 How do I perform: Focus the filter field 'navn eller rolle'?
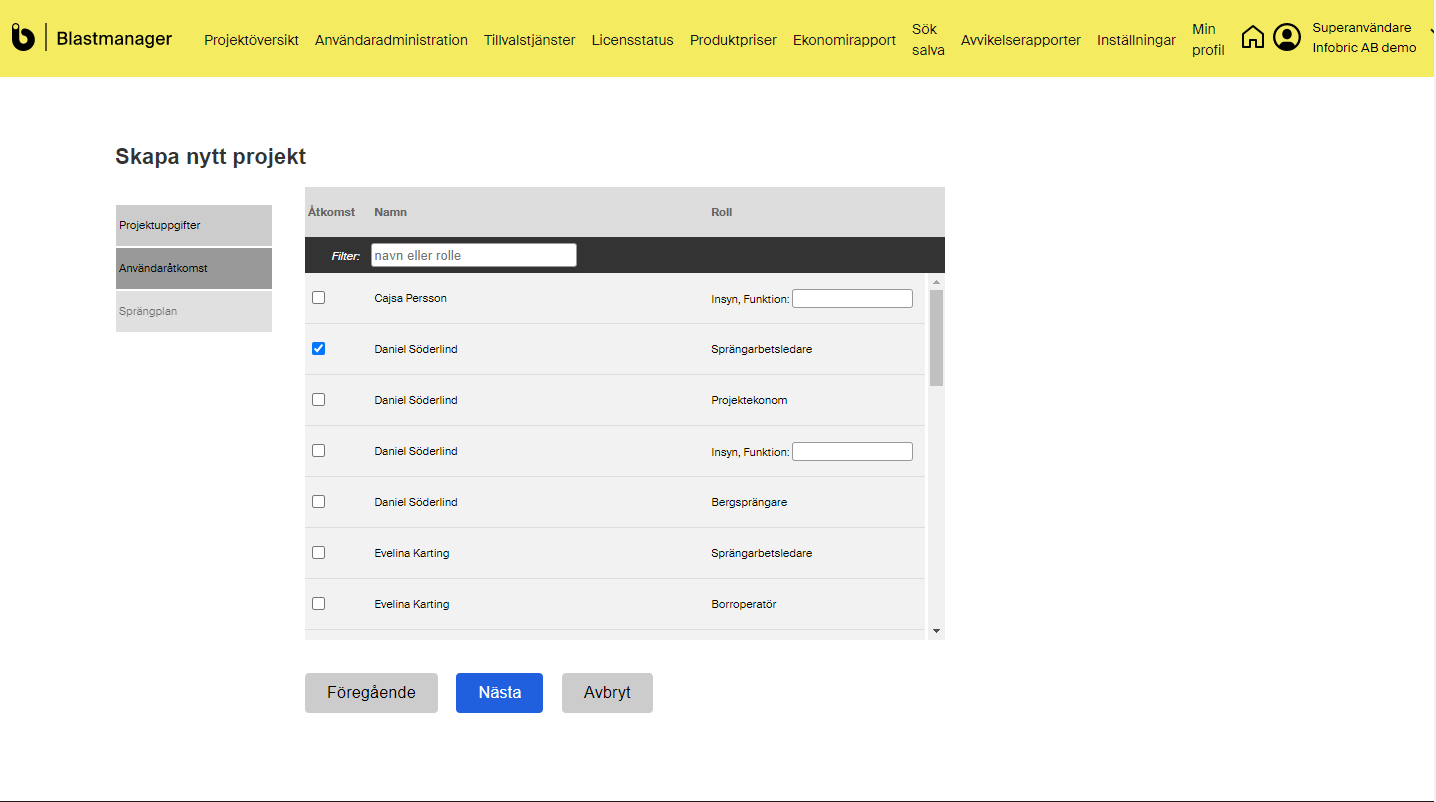point(474,255)
